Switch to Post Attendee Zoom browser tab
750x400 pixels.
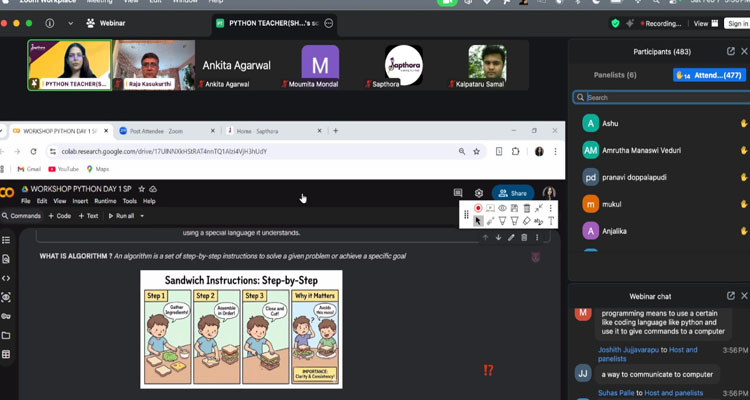(165, 131)
